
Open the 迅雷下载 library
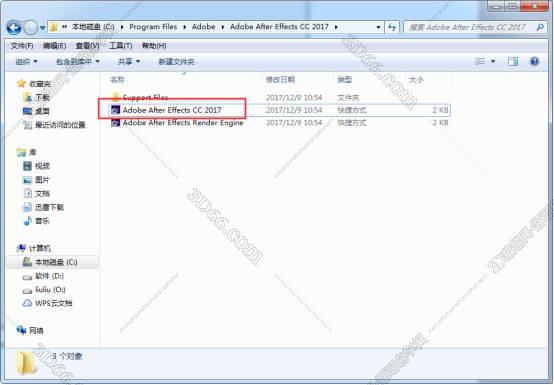pos(49,207)
